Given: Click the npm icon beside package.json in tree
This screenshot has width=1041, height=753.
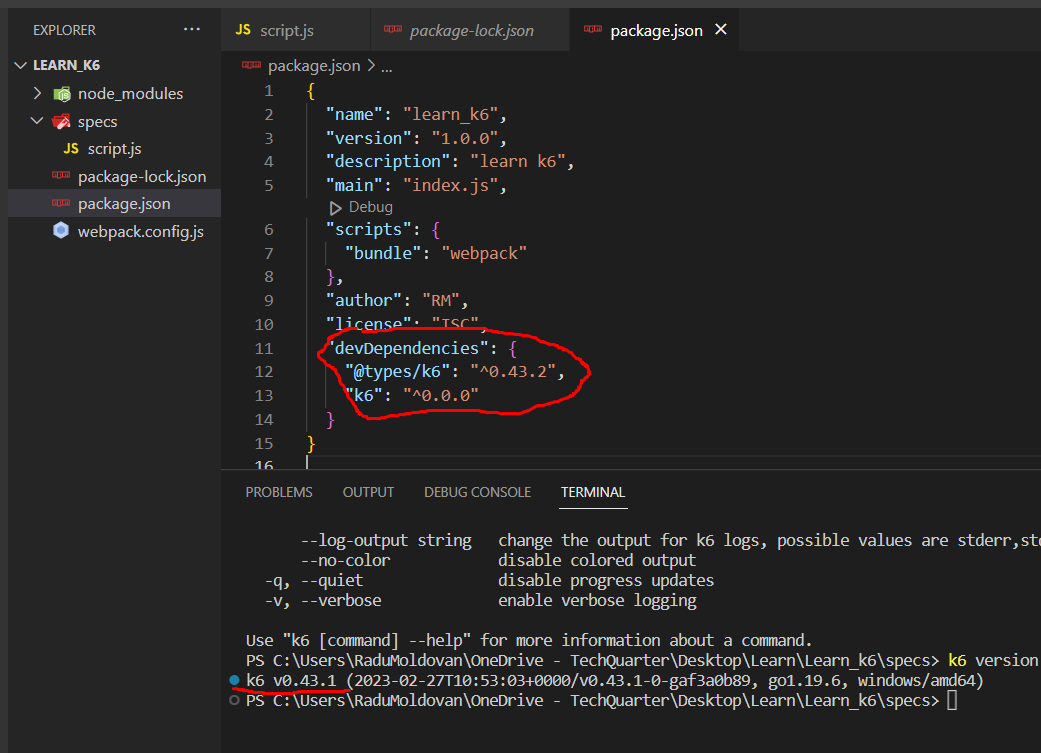Looking at the screenshot, I should coord(61,203).
